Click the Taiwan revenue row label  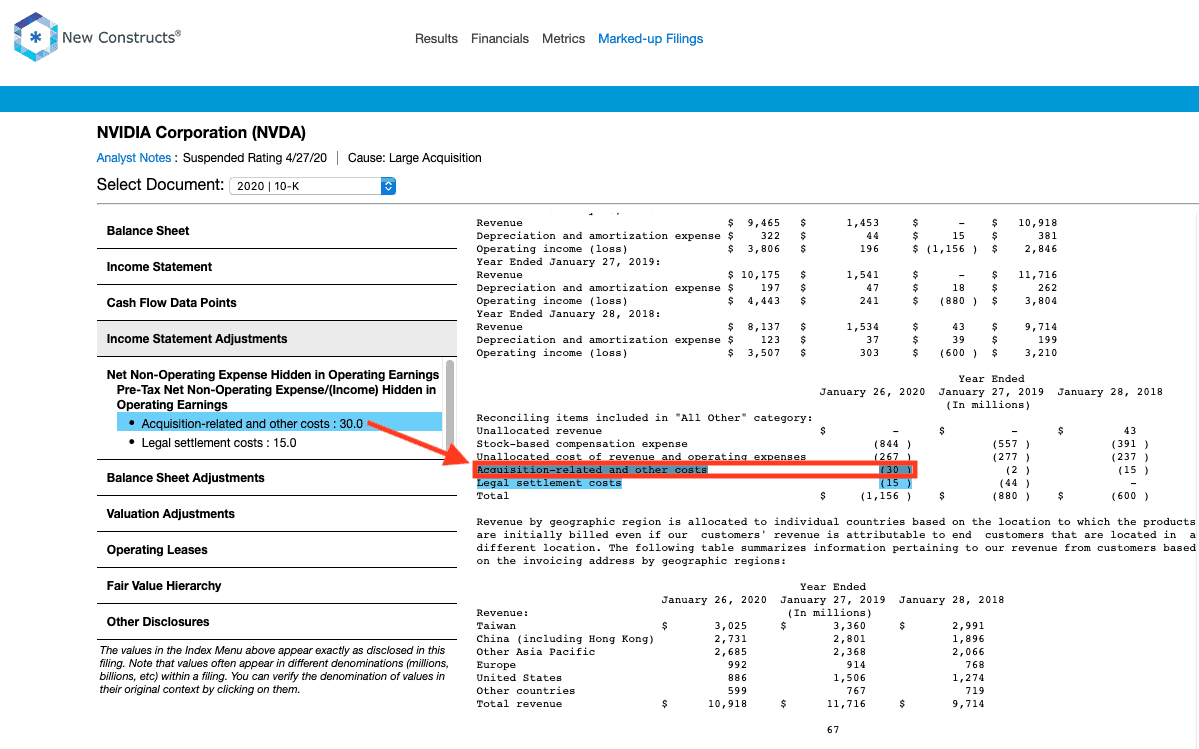tap(496, 626)
